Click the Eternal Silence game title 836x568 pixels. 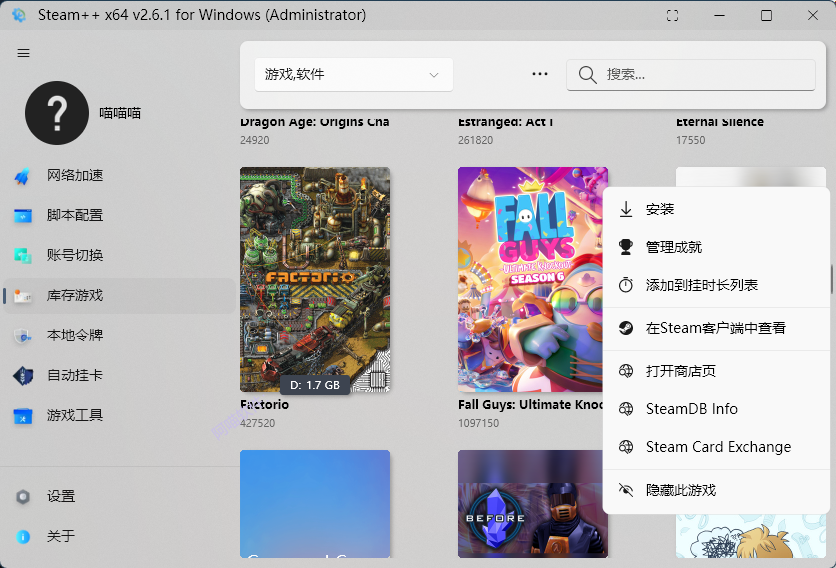(x=720, y=122)
